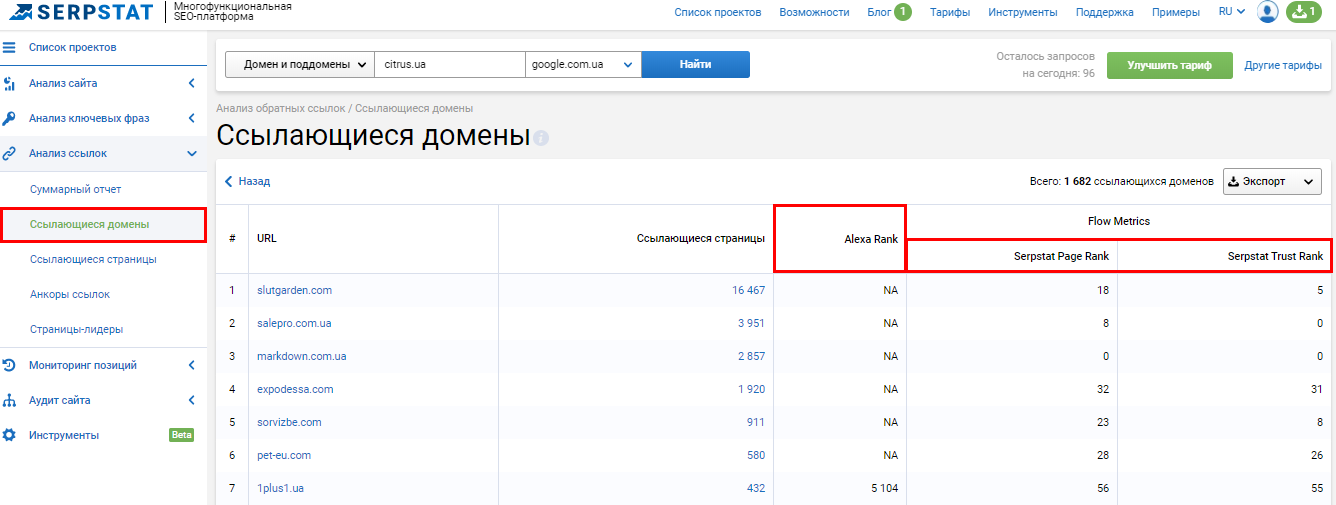Open the google.com.ua search engine dropdown
Image resolution: width=1336 pixels, height=505 pixels.
(583, 64)
